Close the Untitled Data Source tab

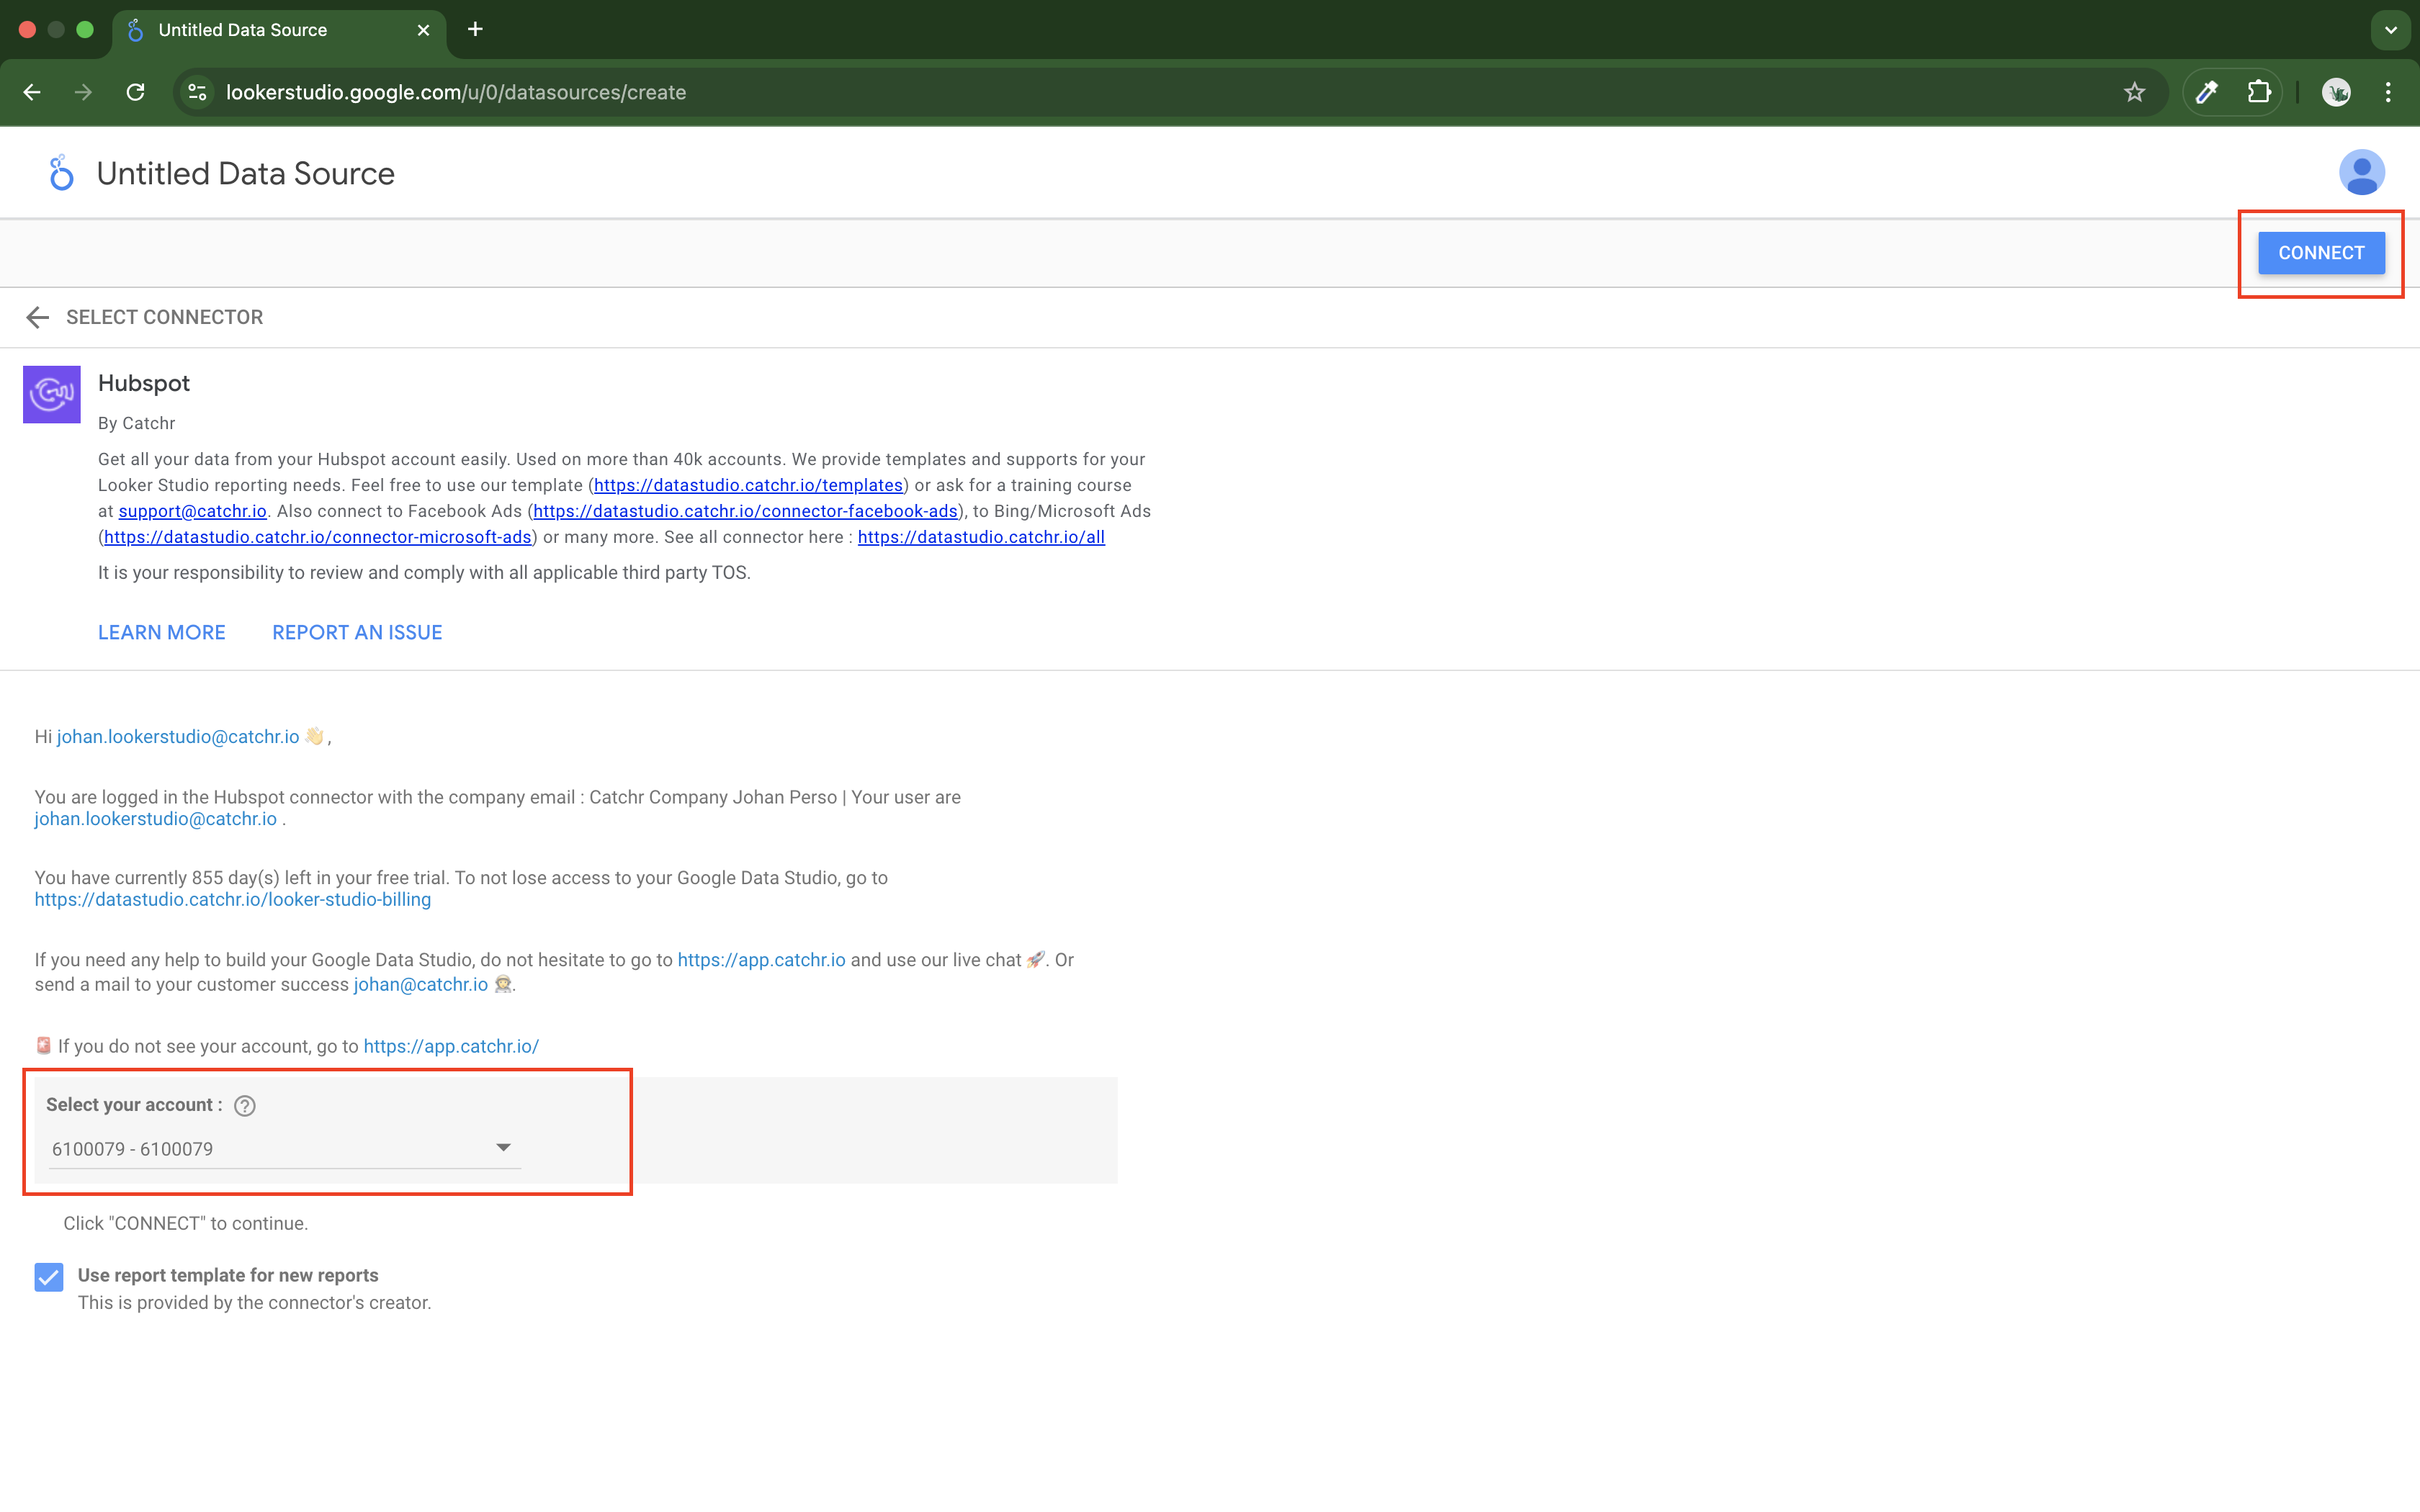424,30
